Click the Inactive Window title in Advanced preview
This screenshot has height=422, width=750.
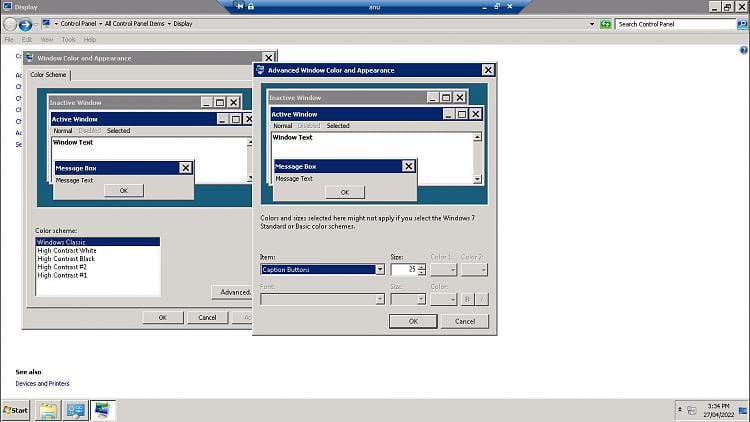(295, 98)
